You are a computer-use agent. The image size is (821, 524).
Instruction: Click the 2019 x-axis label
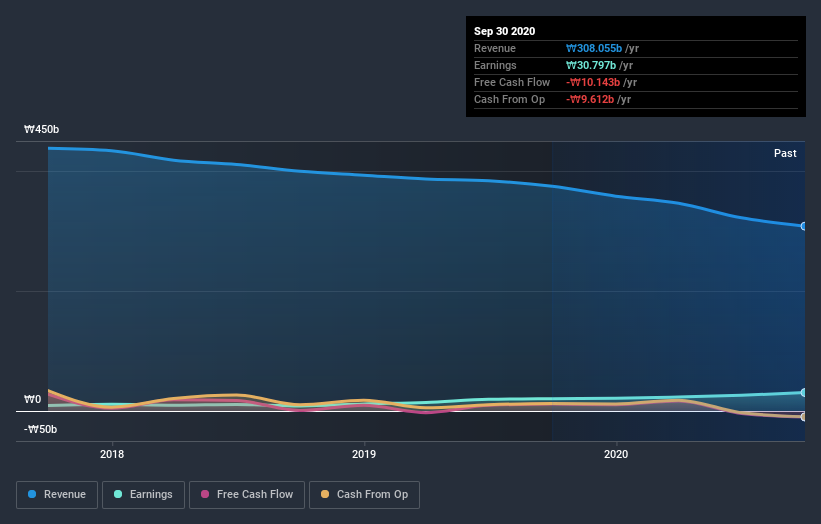click(364, 454)
